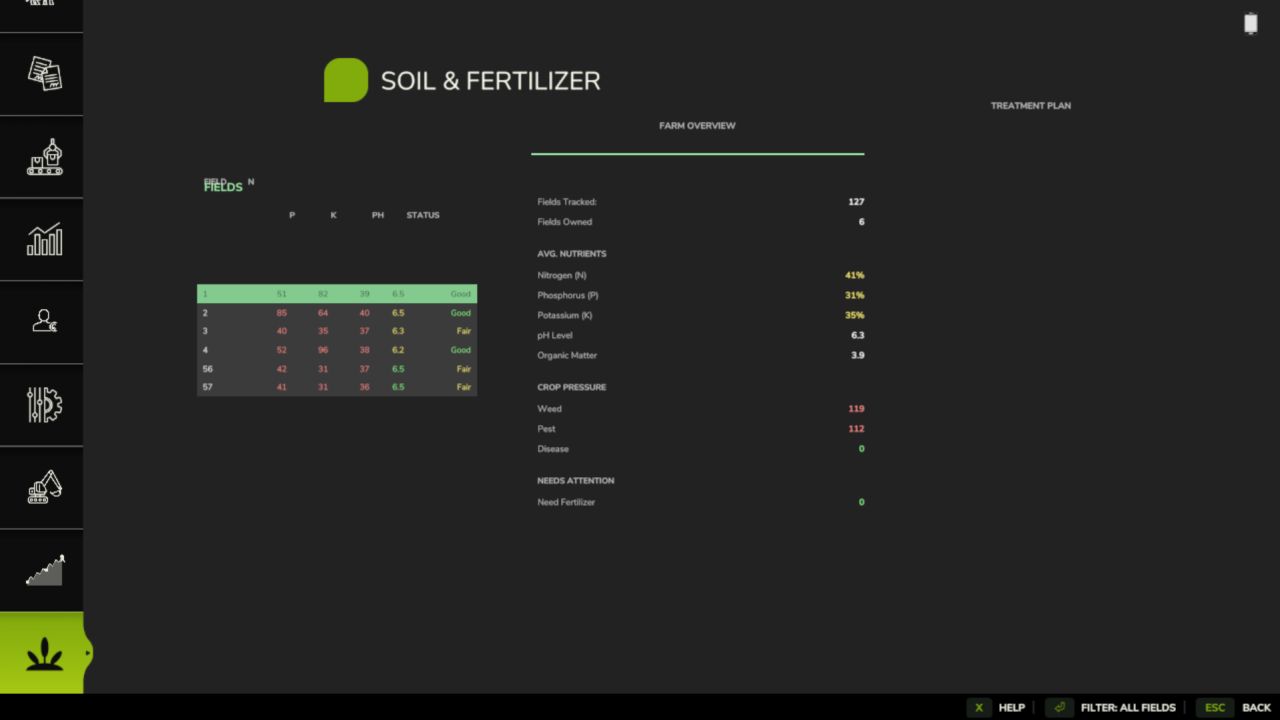
Task: Select field 2 in the fields table
Action: coord(336,312)
